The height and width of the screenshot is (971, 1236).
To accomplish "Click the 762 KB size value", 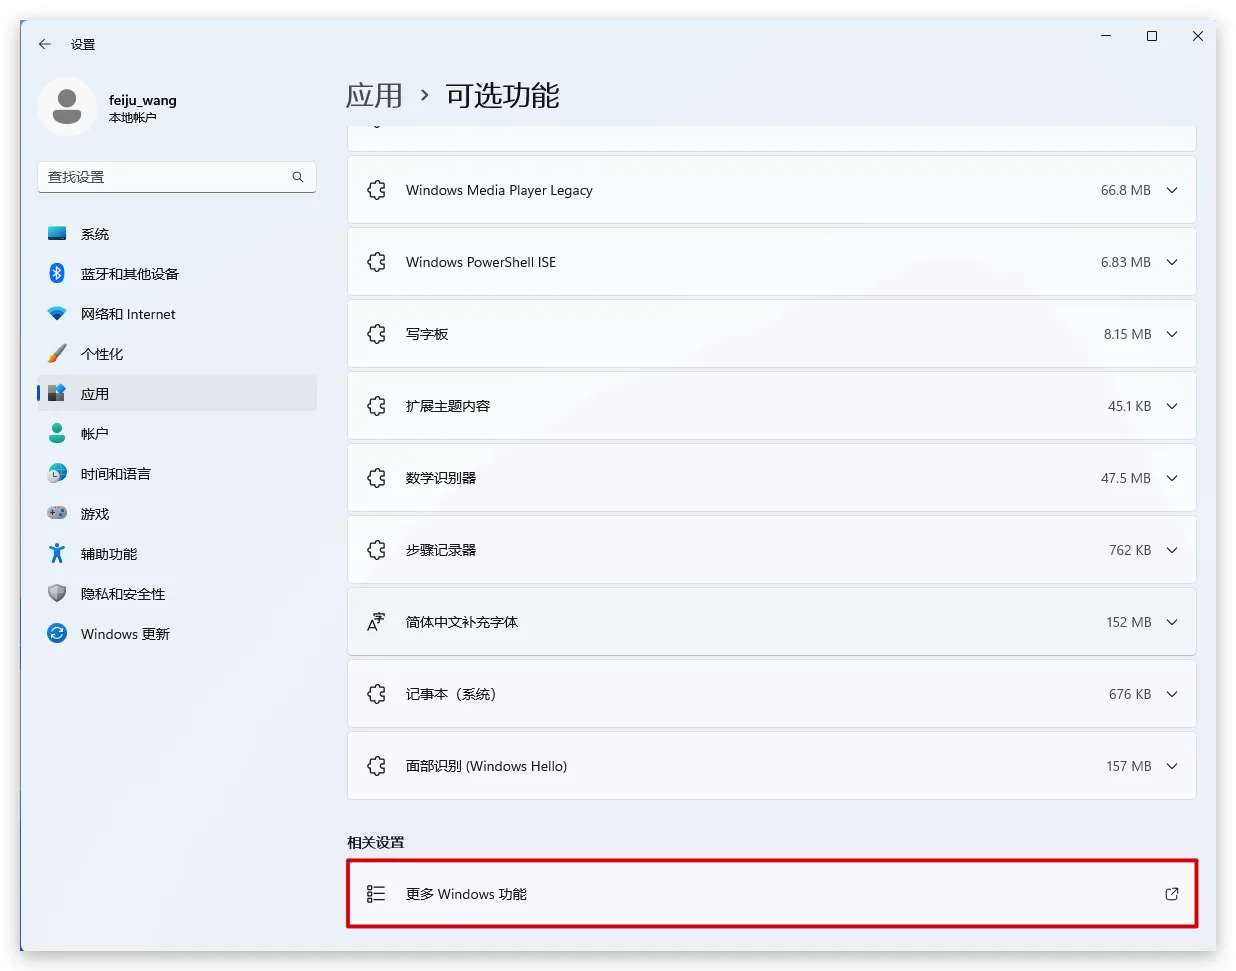I will pos(1130,550).
